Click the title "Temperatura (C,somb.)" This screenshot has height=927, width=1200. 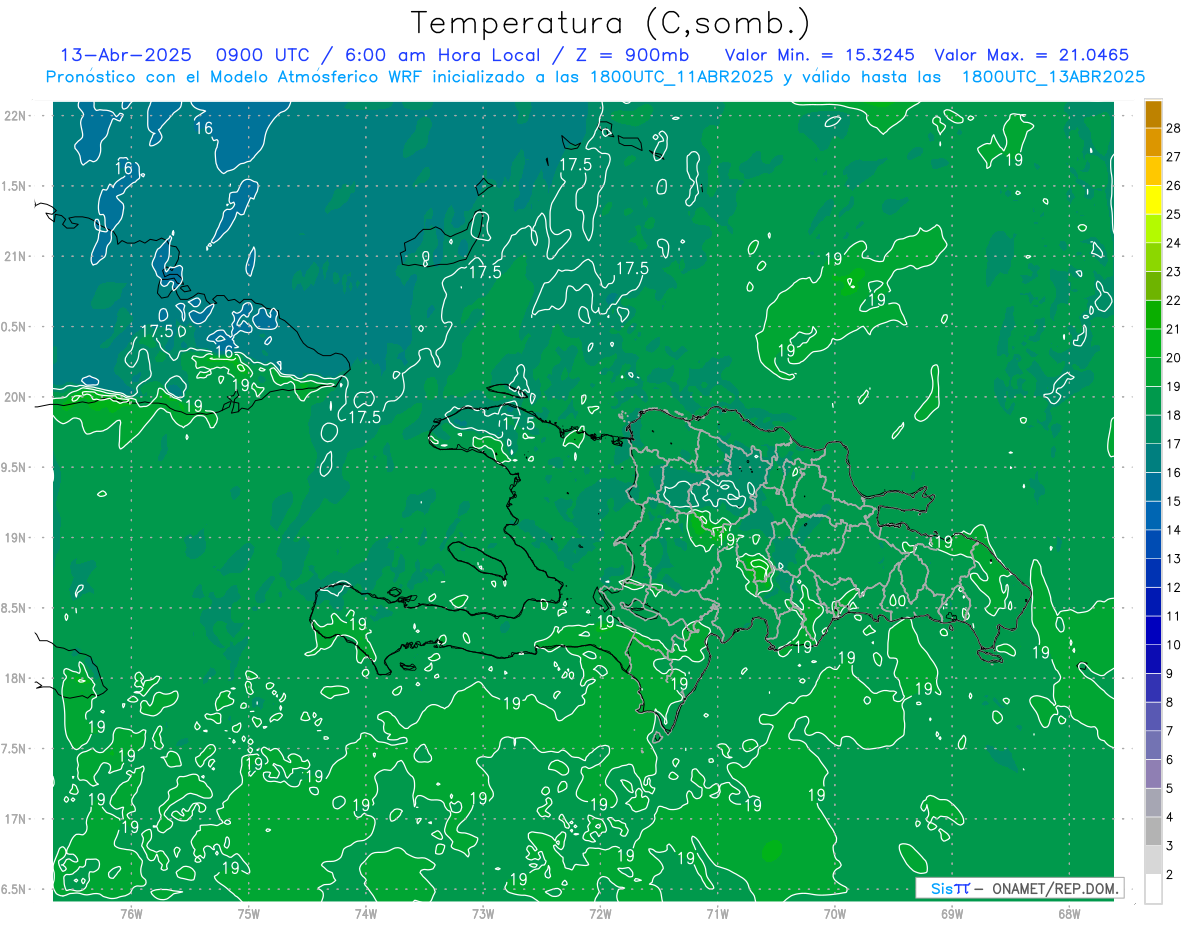[x=610, y=23]
